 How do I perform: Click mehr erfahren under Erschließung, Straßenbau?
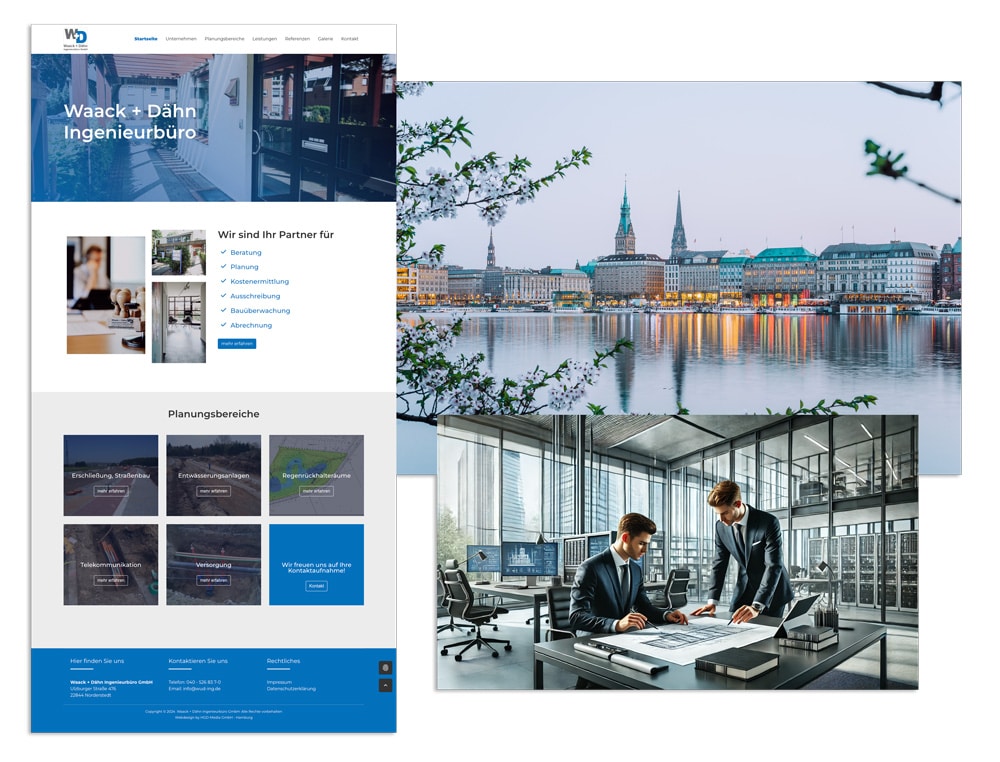coord(110,492)
